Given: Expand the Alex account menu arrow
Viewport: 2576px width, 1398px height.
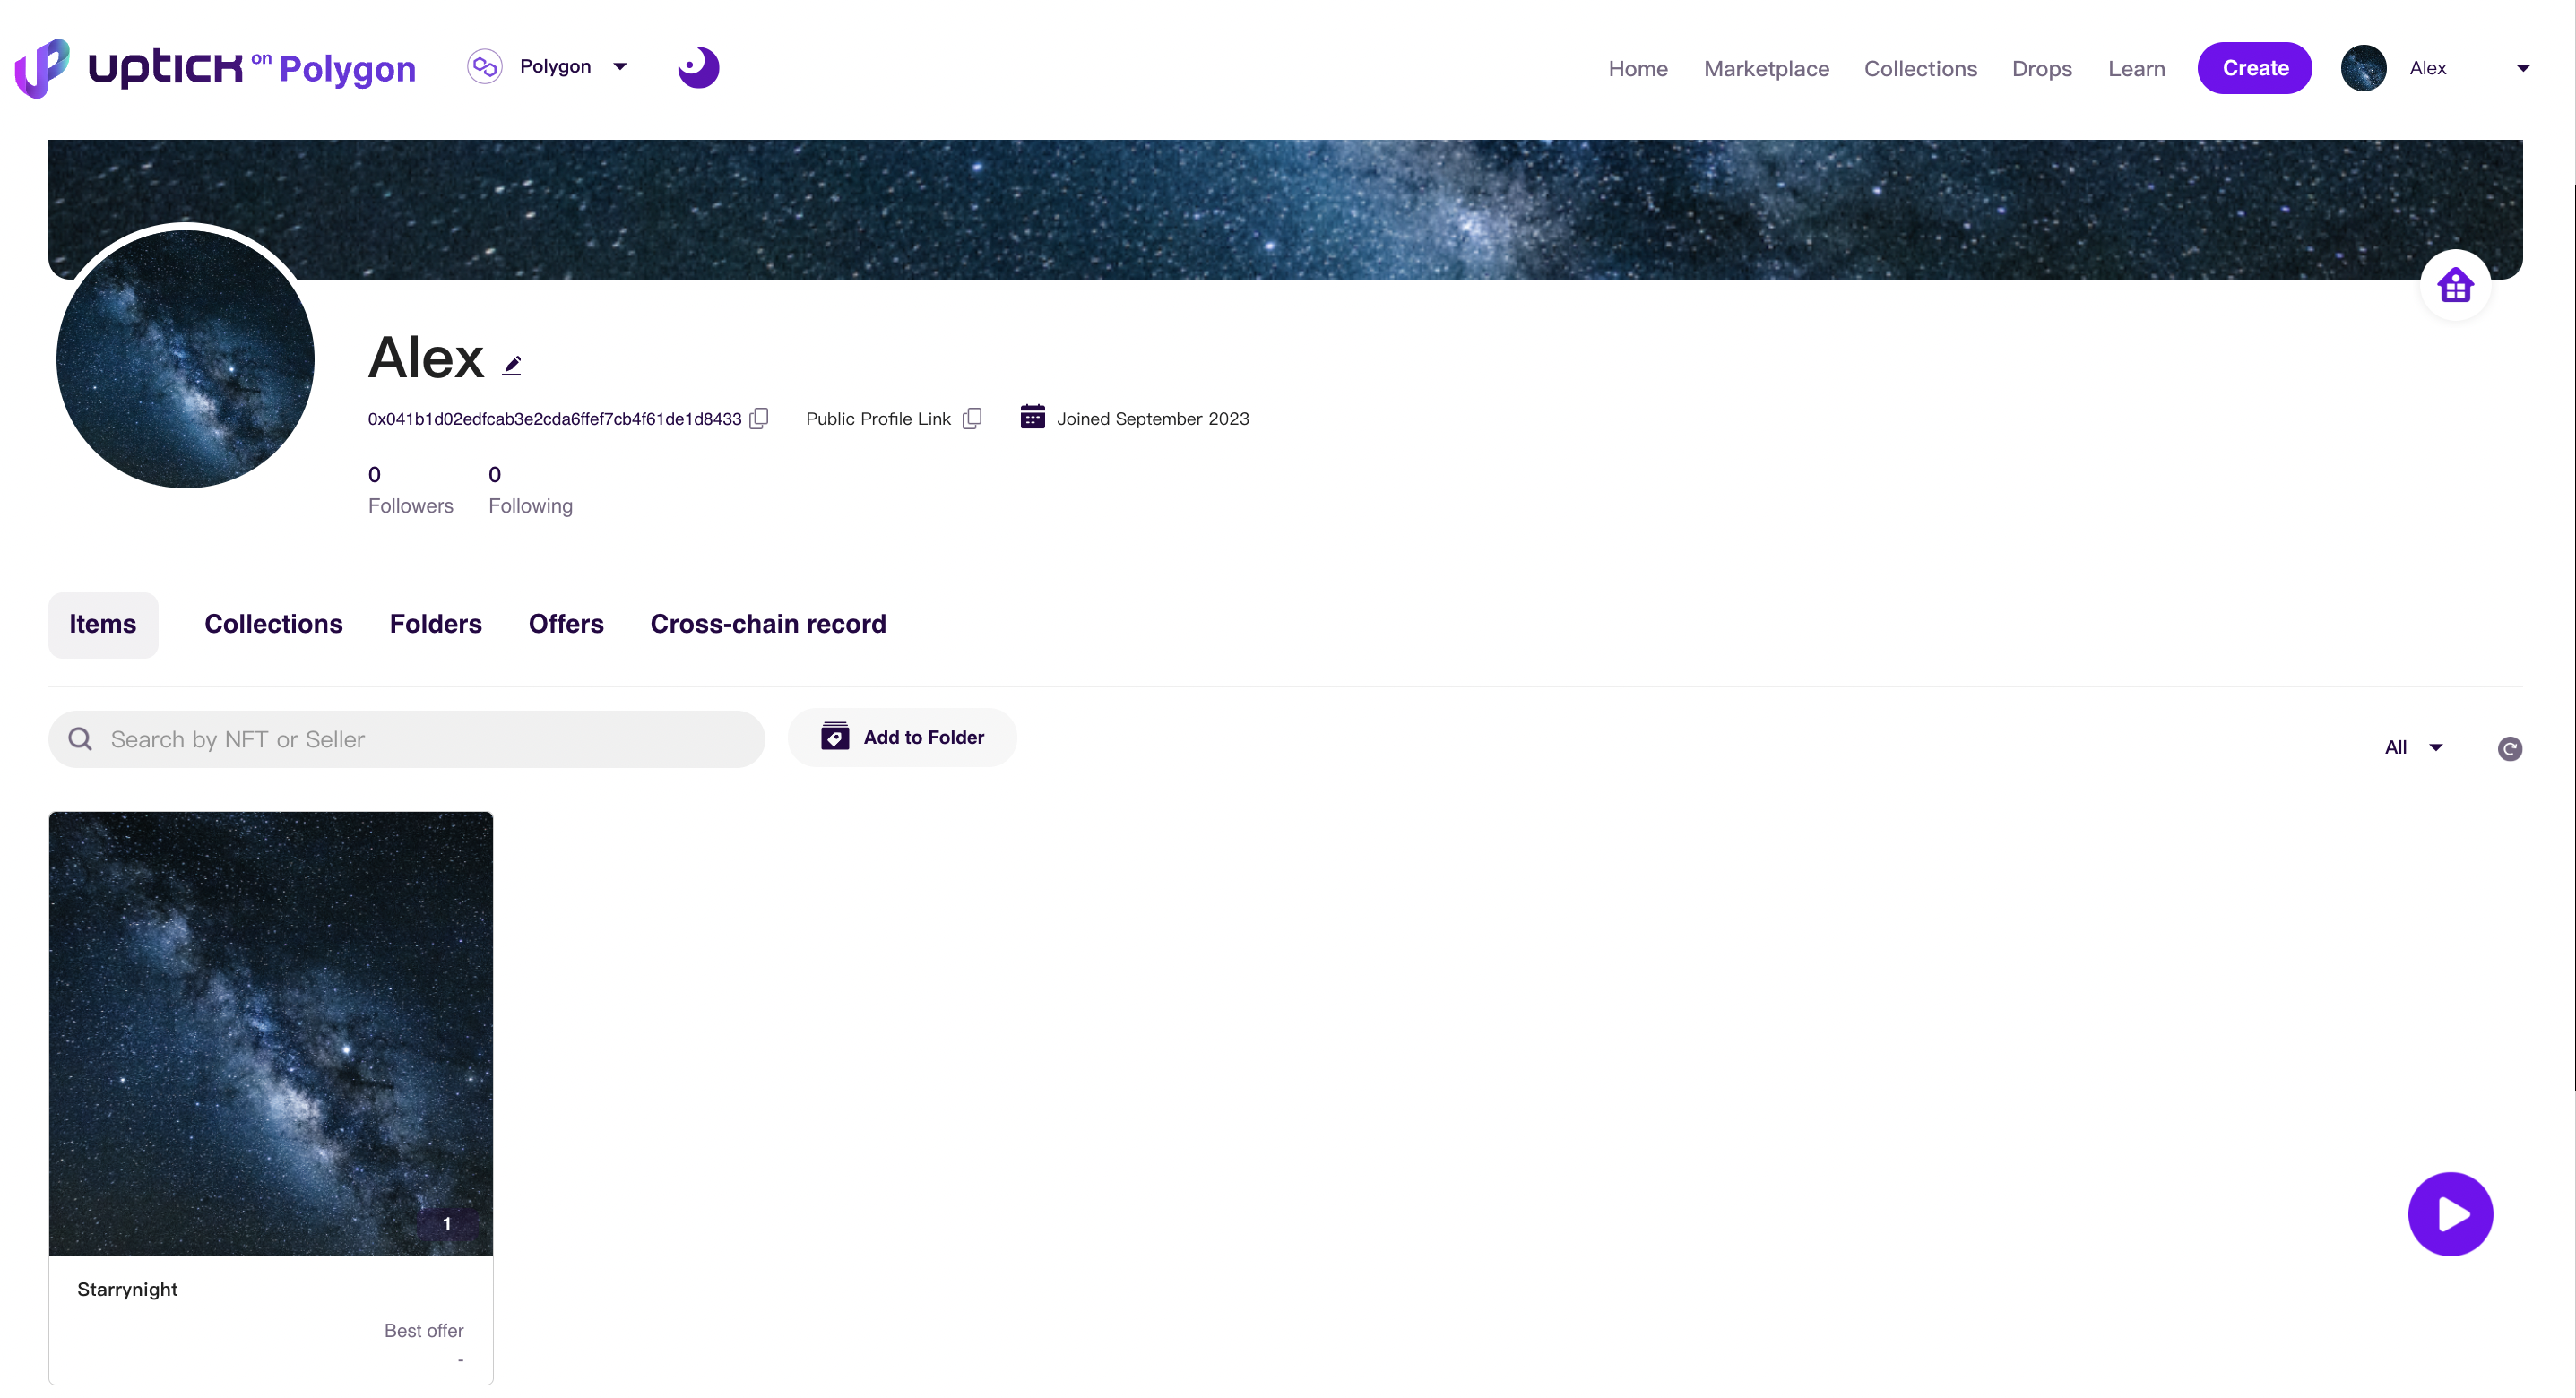Looking at the screenshot, I should click(2522, 68).
